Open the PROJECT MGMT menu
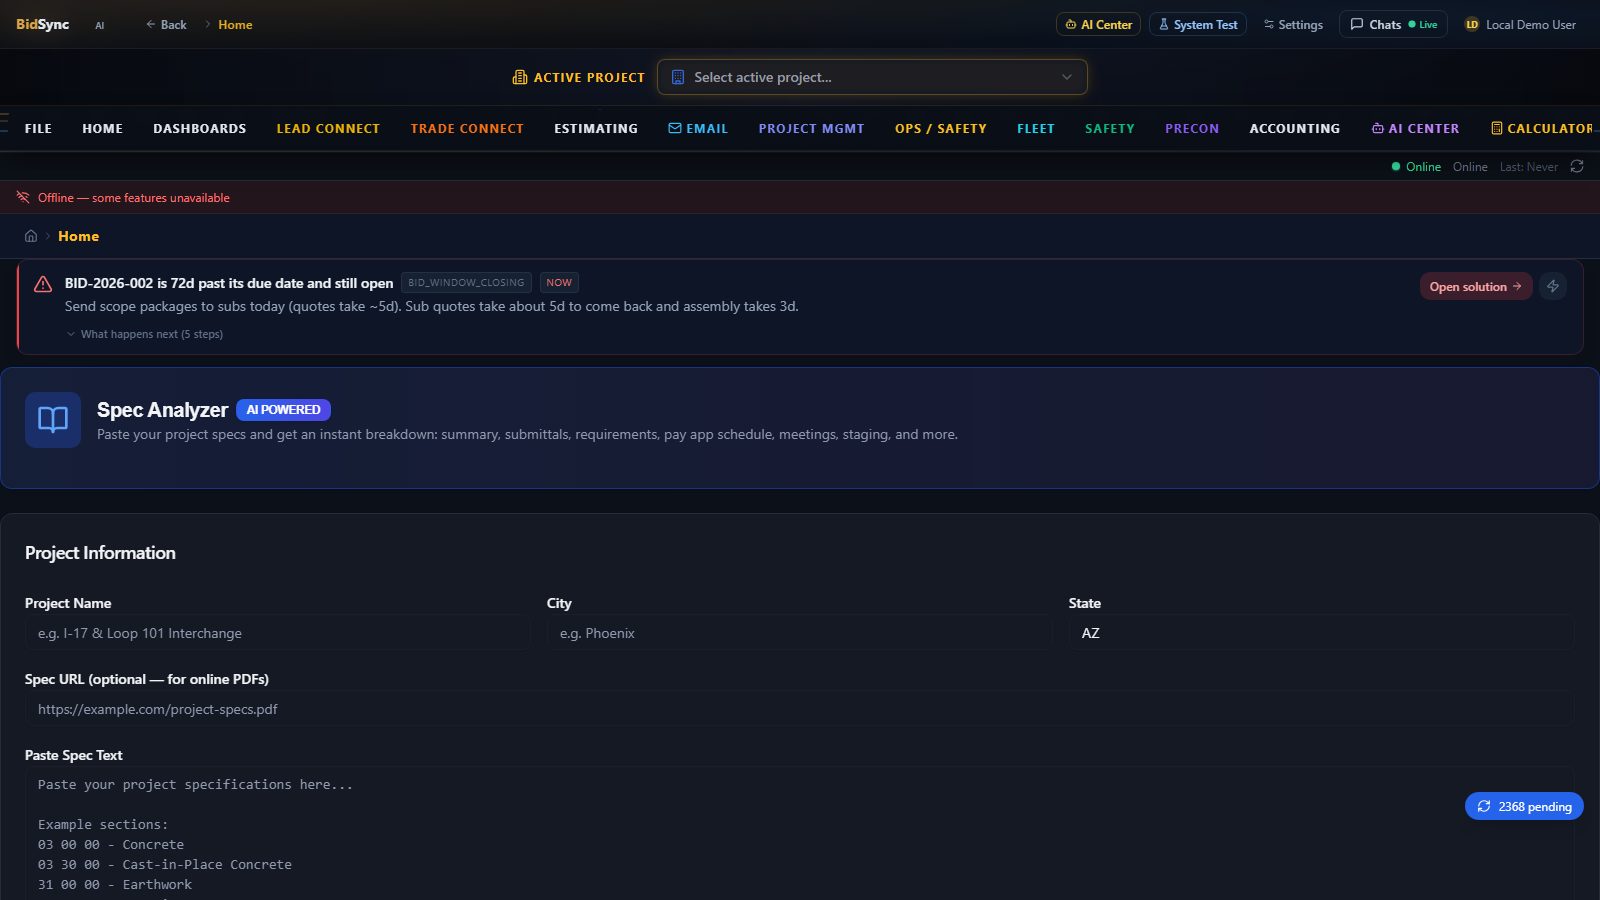1600x900 pixels. (x=811, y=128)
